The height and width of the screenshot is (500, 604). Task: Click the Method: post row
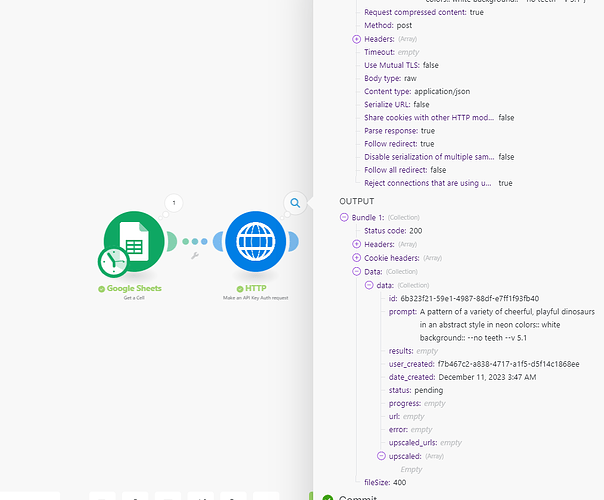coord(388,25)
